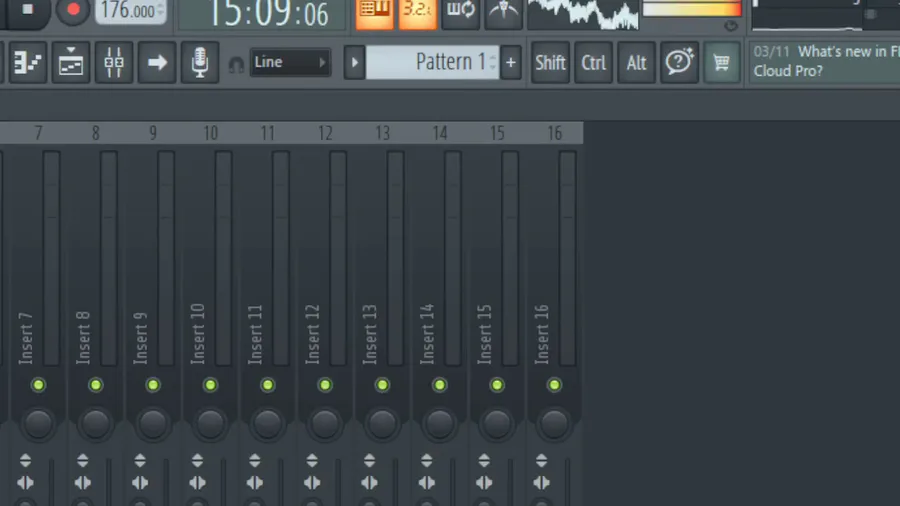The height and width of the screenshot is (506, 900).
Task: Click the output level peak meter
Action: pyautogui.click(x=692, y=8)
